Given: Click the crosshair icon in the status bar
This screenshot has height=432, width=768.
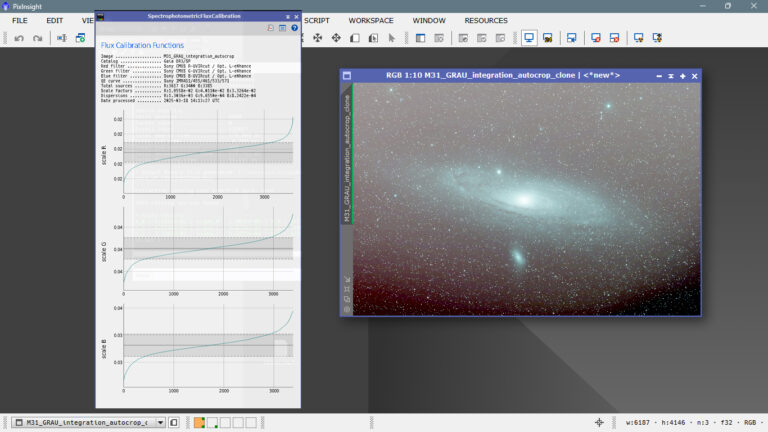Looking at the screenshot, I should tap(599, 422).
